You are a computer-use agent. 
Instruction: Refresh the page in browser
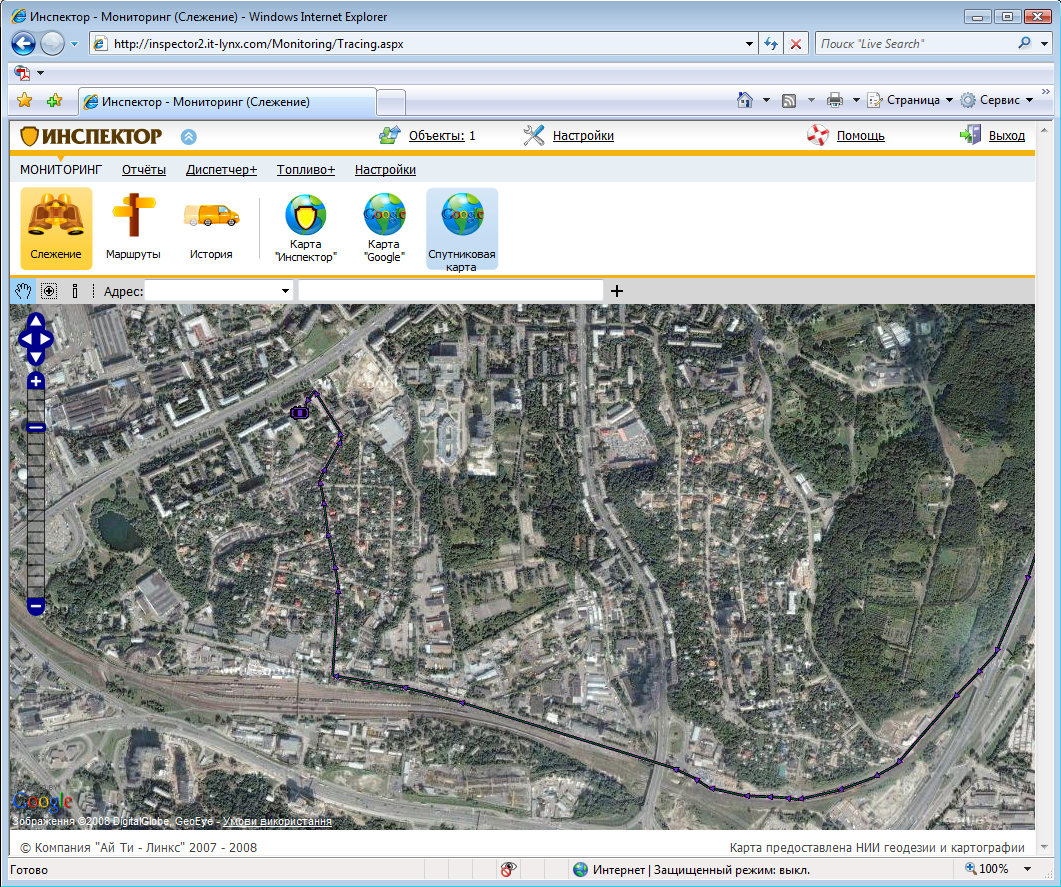click(771, 44)
